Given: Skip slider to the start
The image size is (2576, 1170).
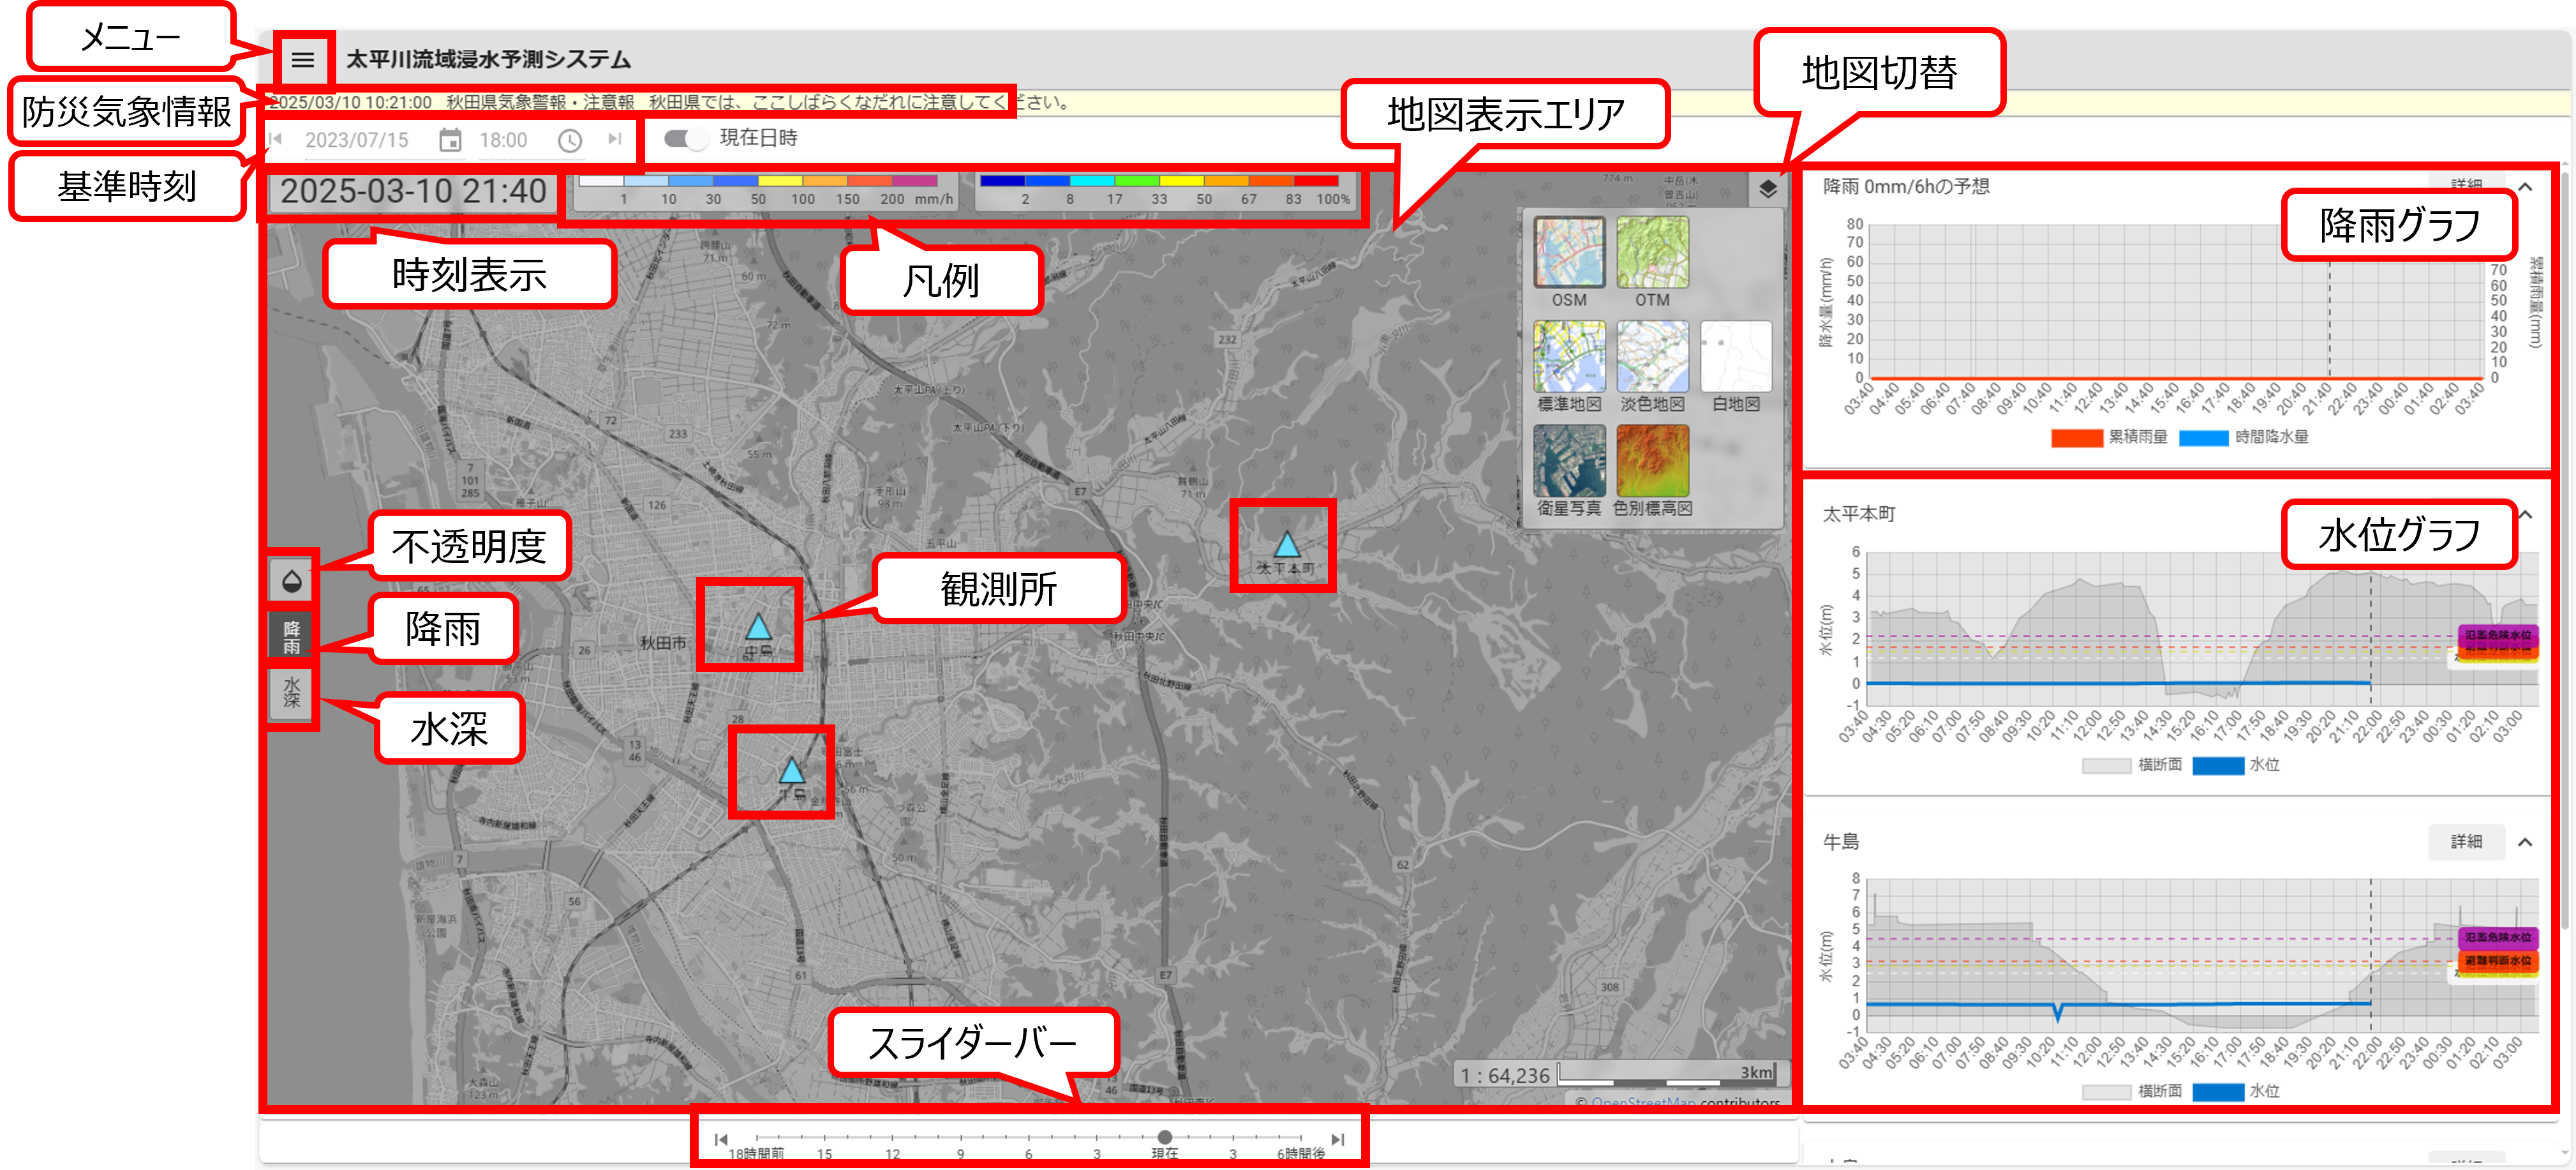Looking at the screenshot, I should 721,1139.
